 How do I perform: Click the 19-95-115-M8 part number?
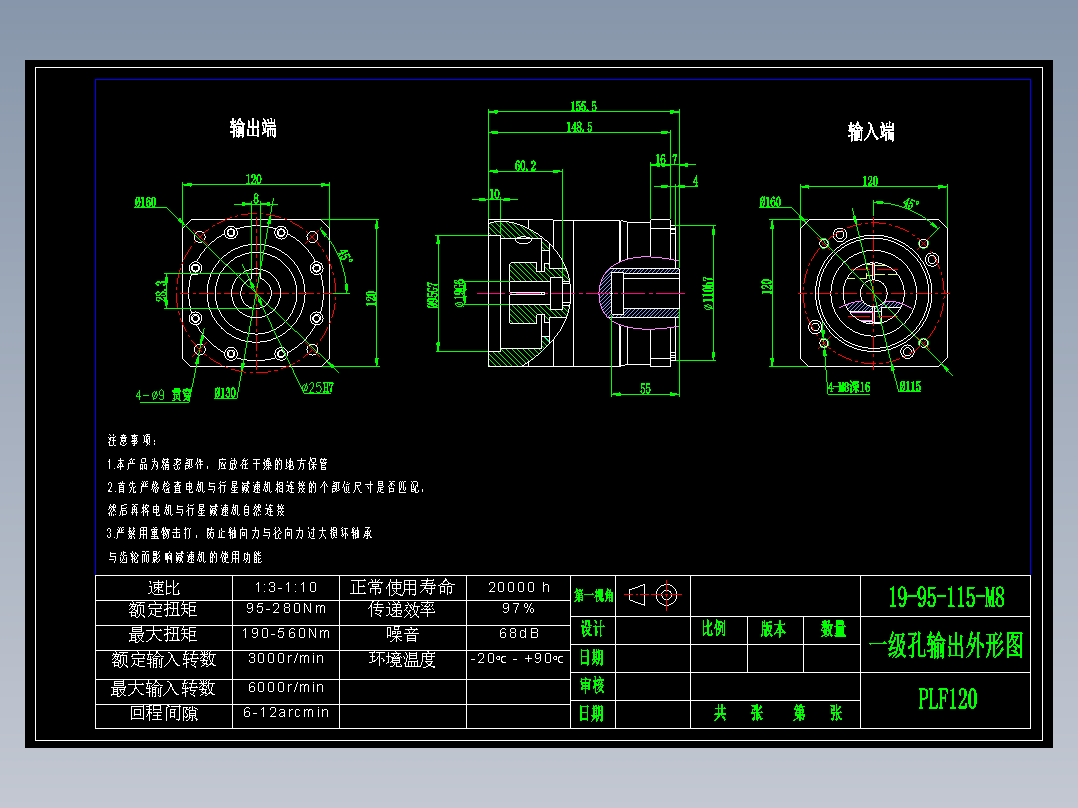[946, 594]
